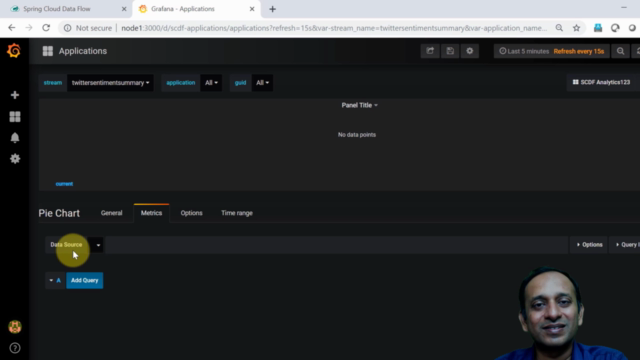Click the Data Source label
This screenshot has width=640, height=360.
tap(66, 244)
